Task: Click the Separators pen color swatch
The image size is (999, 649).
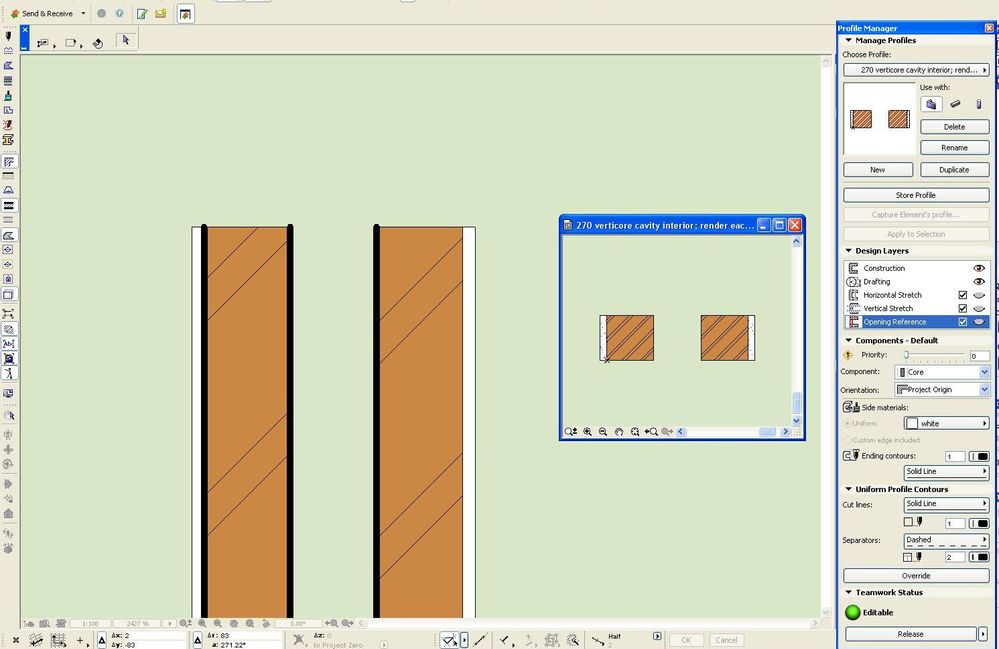Action: (x=979, y=557)
